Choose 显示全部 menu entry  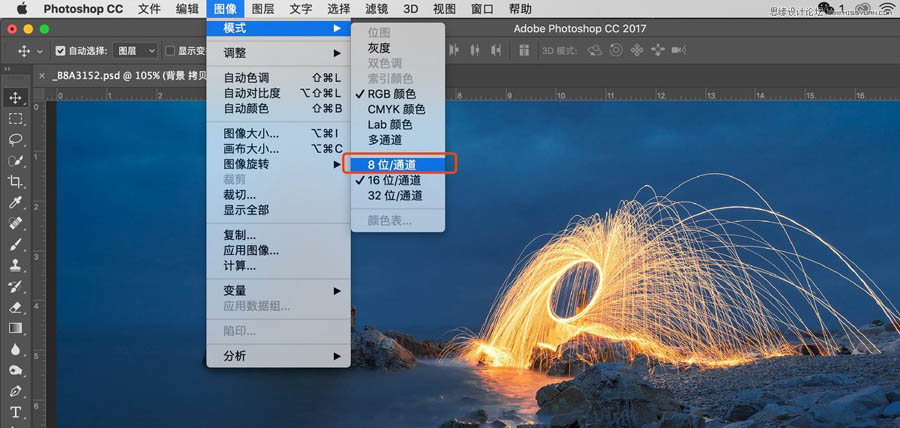(x=279, y=210)
